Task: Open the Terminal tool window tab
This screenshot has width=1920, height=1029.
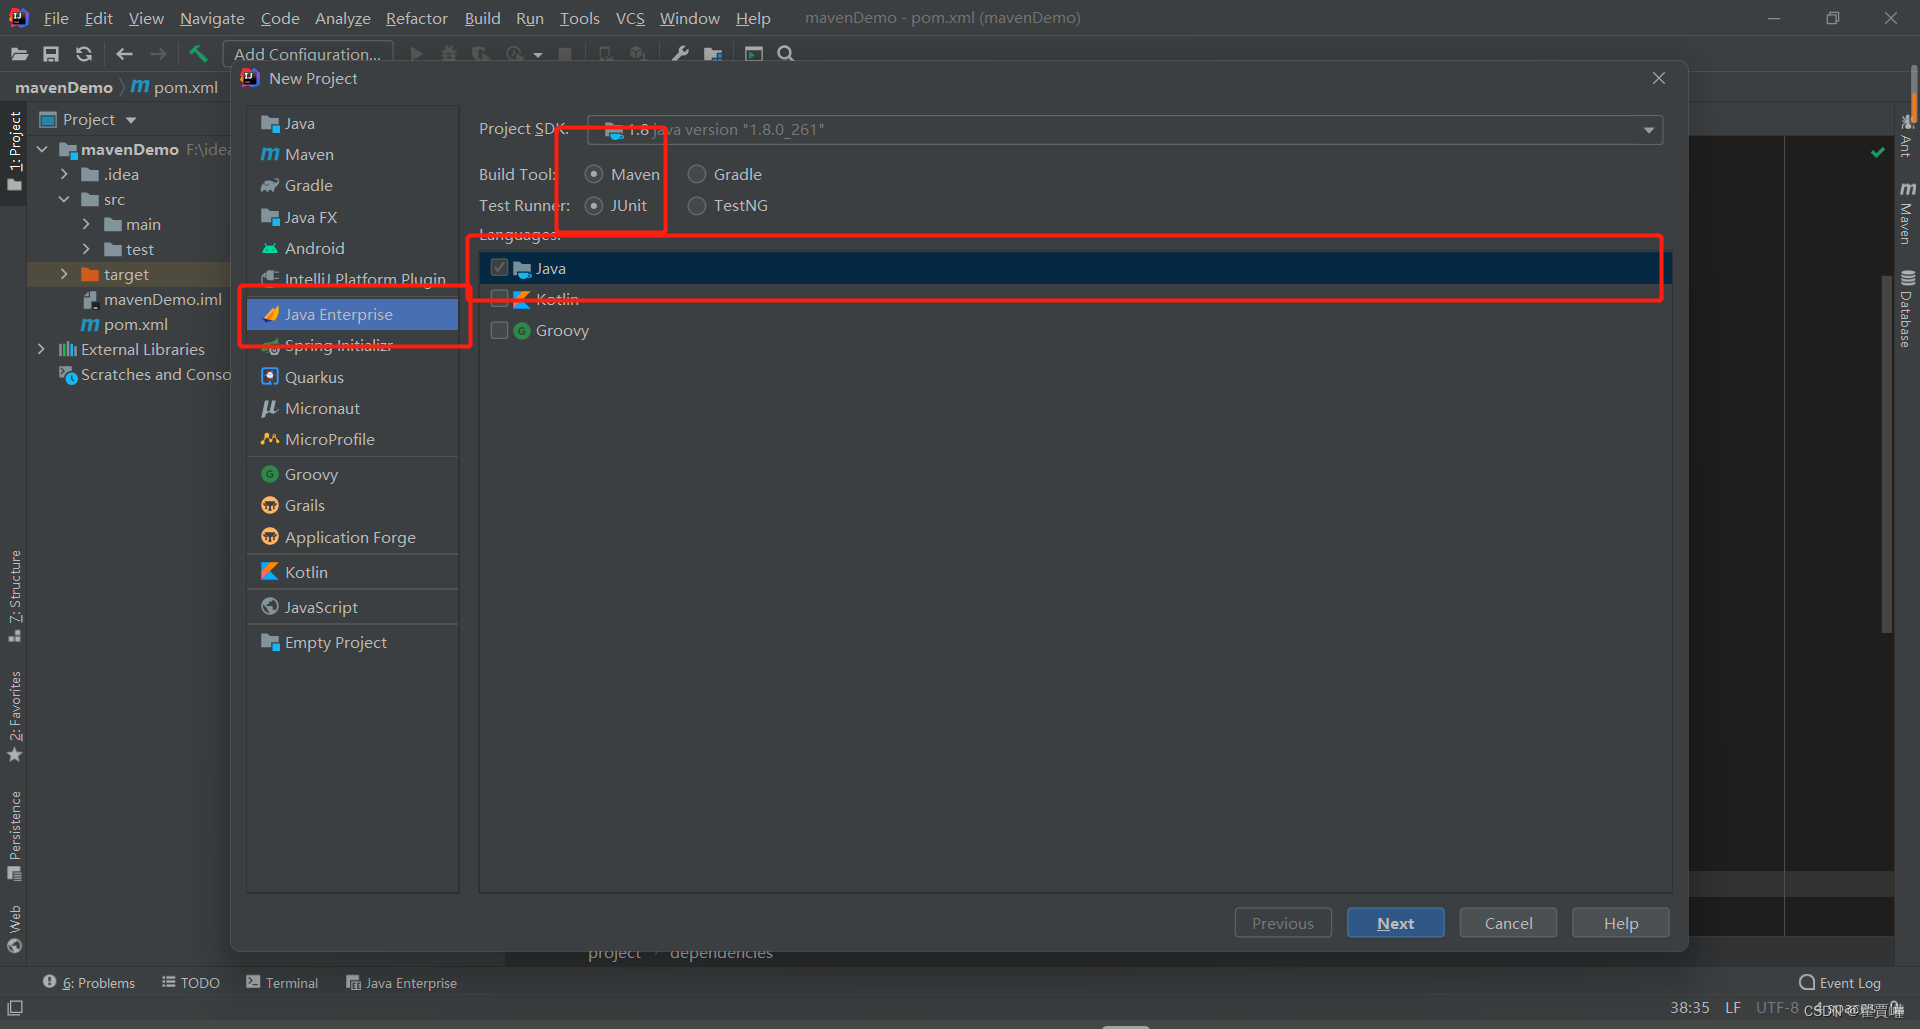Action: 282,983
